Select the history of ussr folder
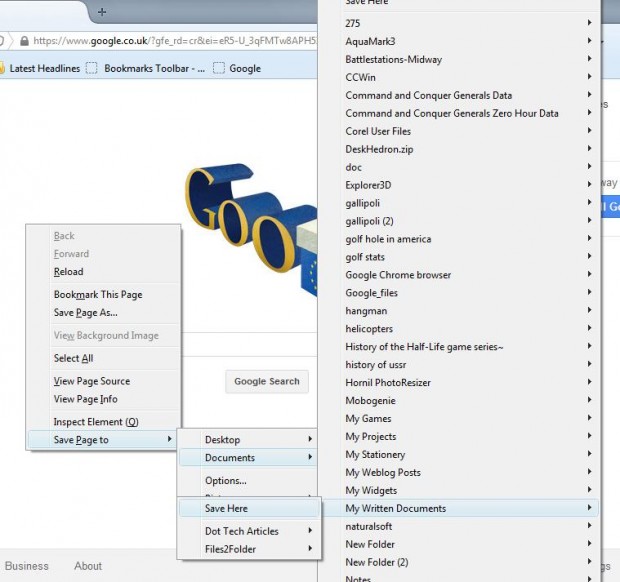 [x=459, y=365]
